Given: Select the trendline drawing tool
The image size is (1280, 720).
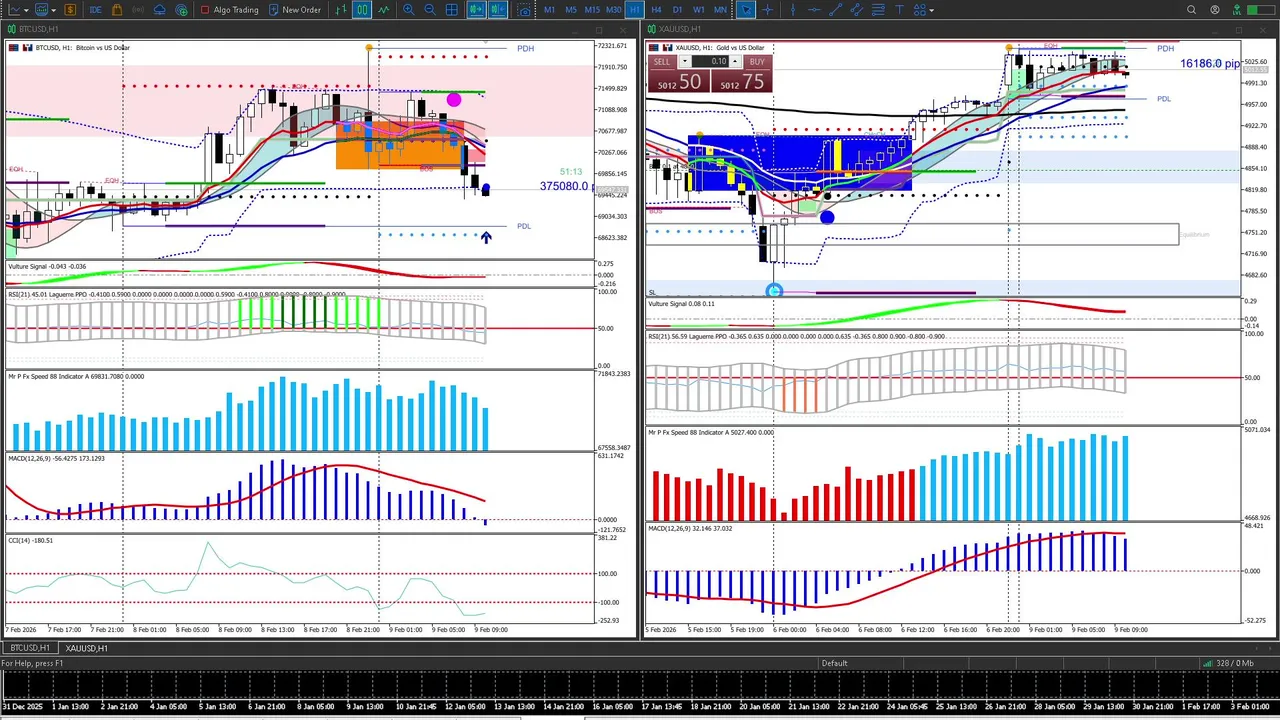Looking at the screenshot, I should 835,10.
